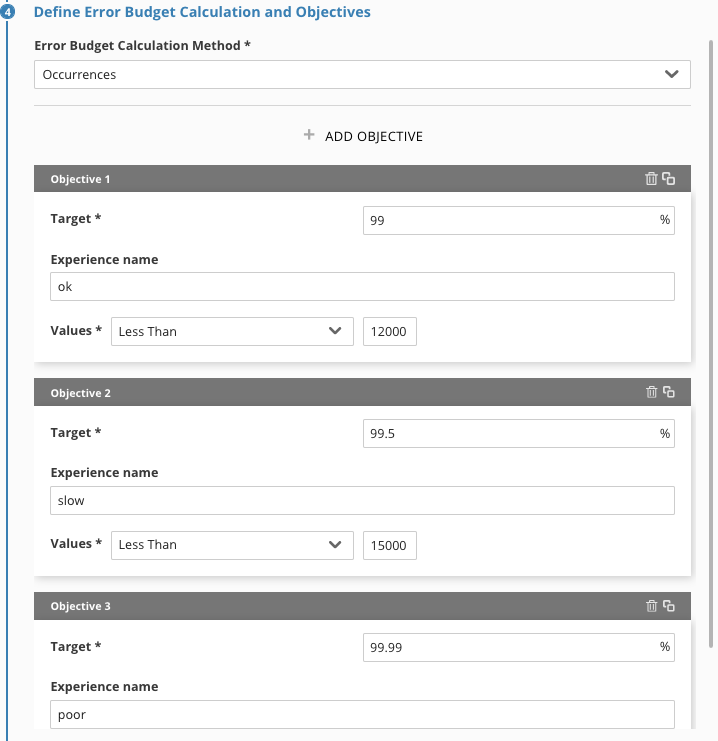The image size is (718, 741).
Task: Select the experience name field containing slow
Action: click(x=362, y=500)
